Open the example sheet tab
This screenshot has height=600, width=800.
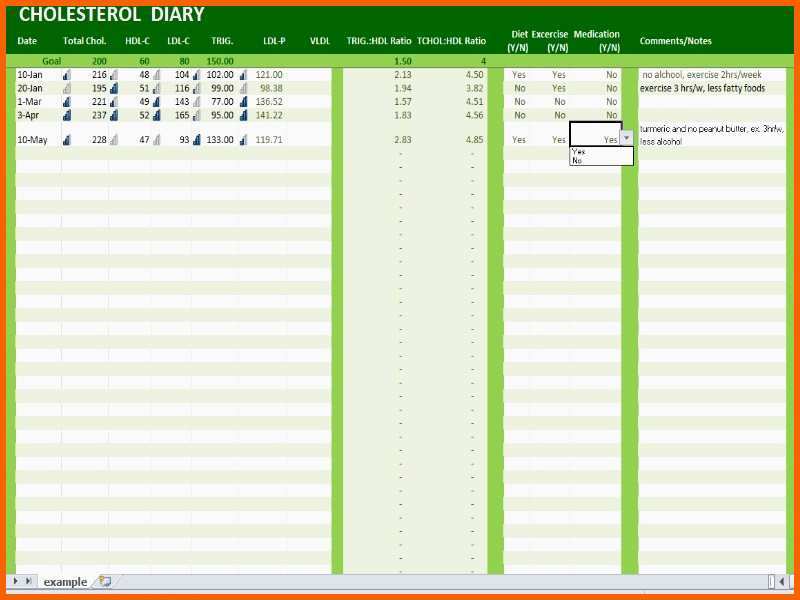[65, 582]
